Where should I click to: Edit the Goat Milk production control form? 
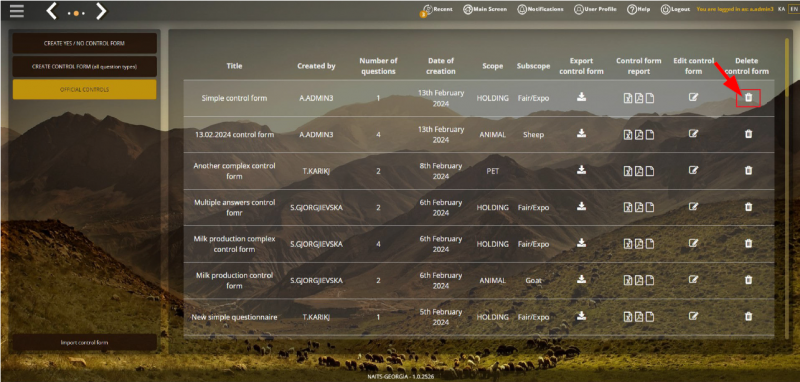[x=693, y=279]
